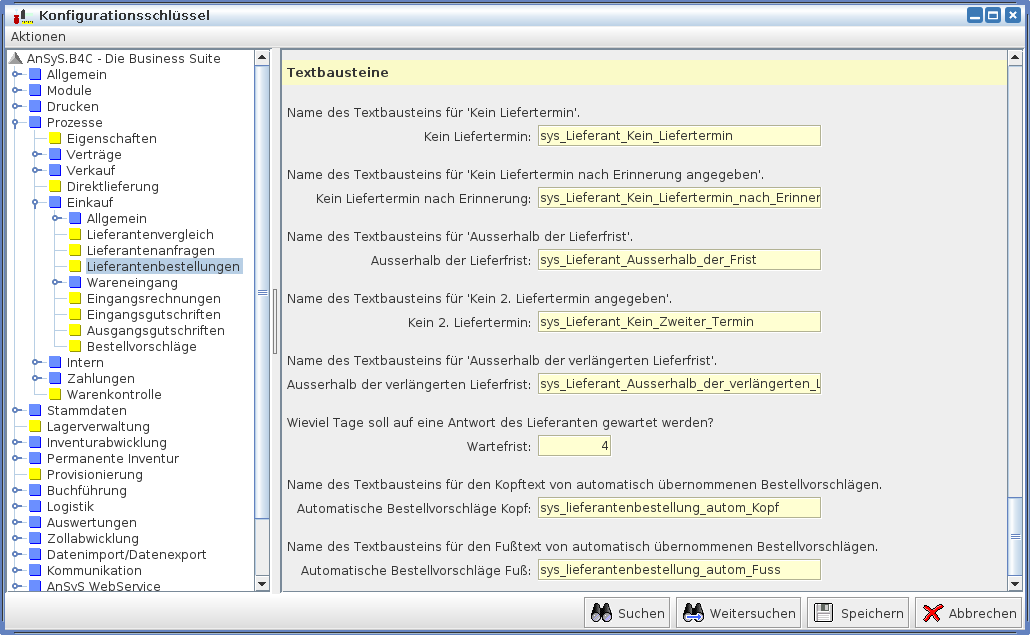Click the tree panel scrollbar up arrow
1030x635 pixels.
262,58
